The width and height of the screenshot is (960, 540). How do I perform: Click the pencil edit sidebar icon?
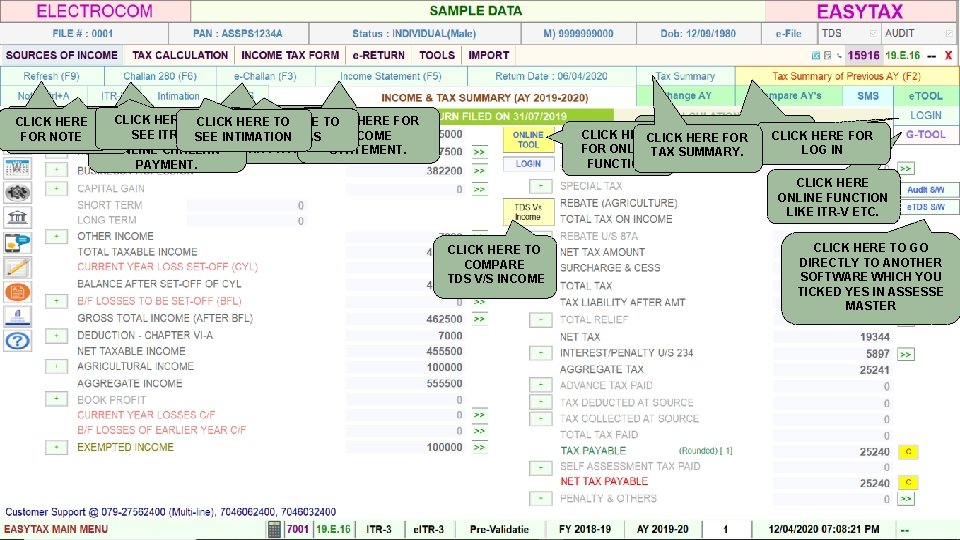click(x=17, y=267)
